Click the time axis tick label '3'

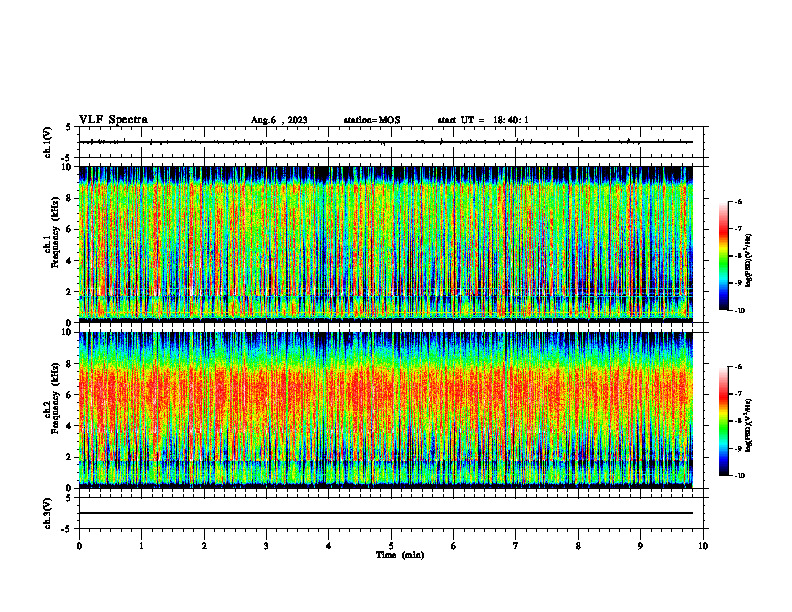[266, 546]
